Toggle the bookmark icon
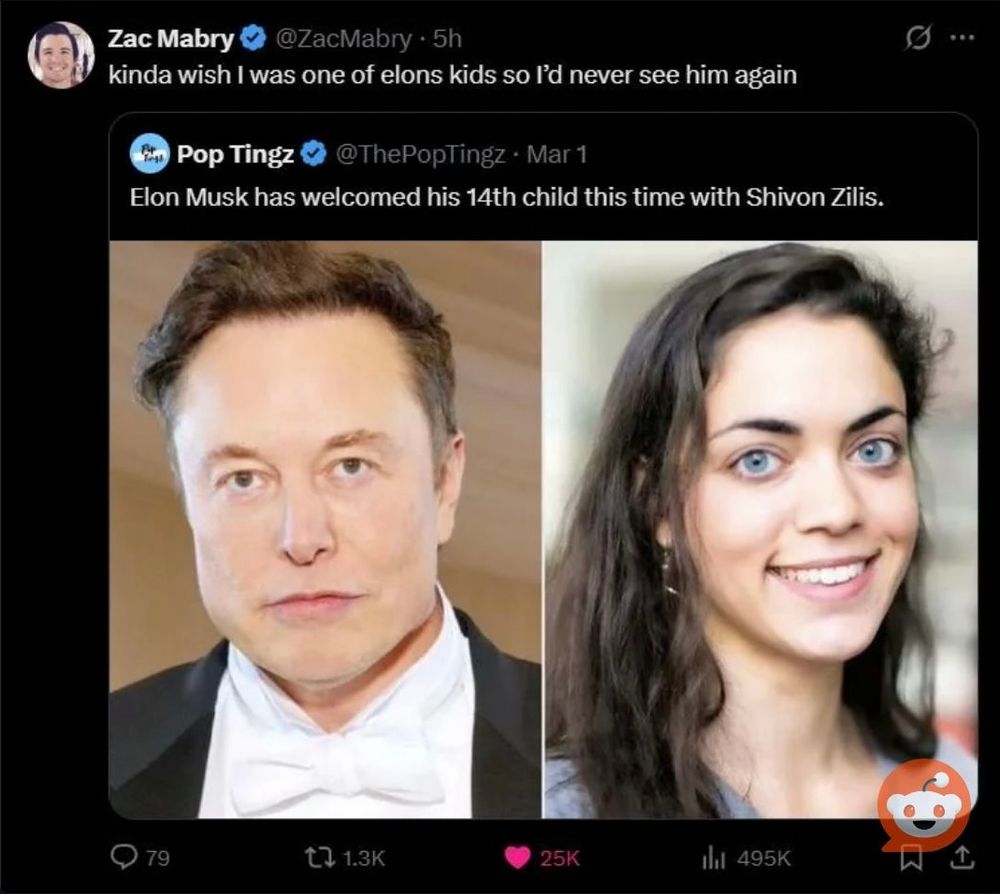This screenshot has width=1000, height=894. pos(911,858)
